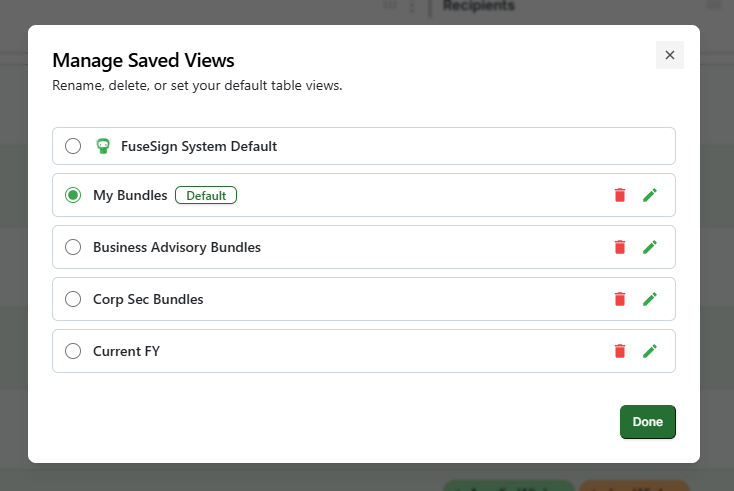Rename My Bundles using pencil icon
734x491 pixels.
point(650,195)
